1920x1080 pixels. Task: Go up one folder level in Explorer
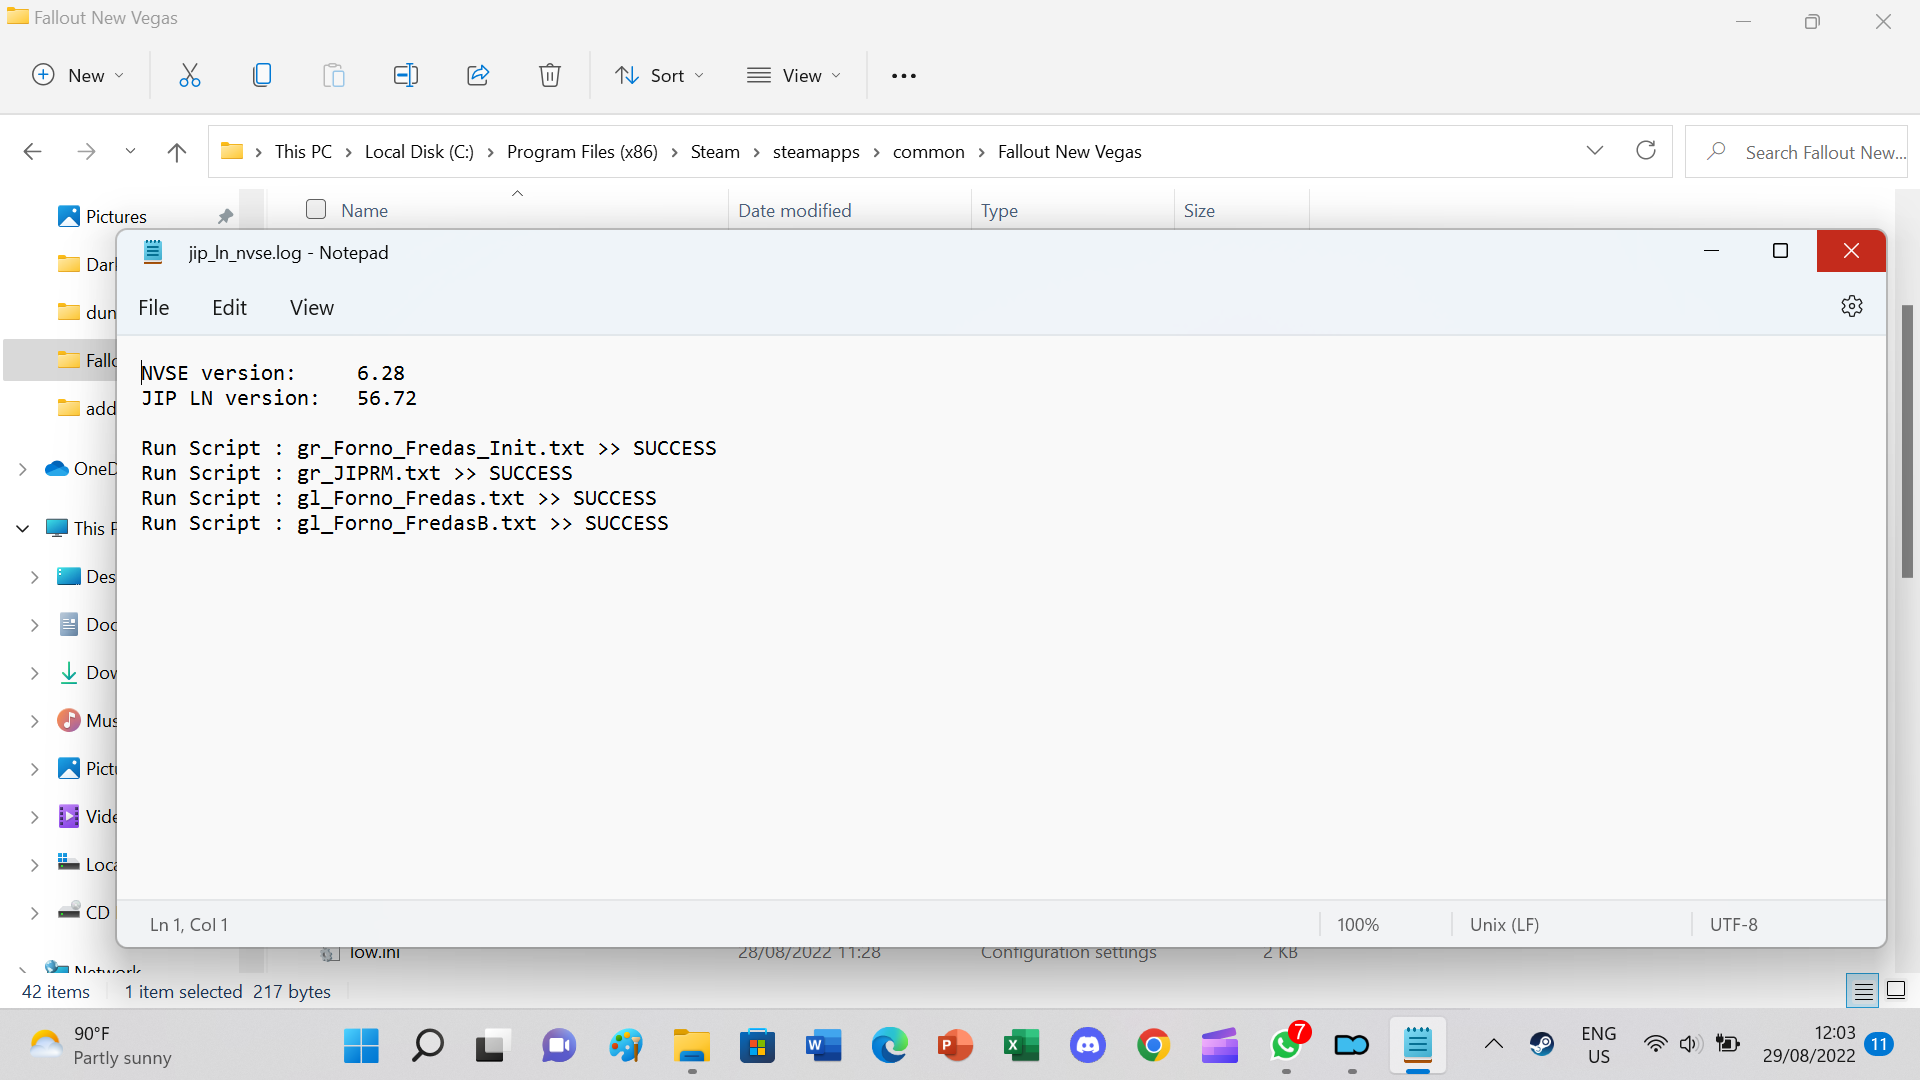point(177,152)
